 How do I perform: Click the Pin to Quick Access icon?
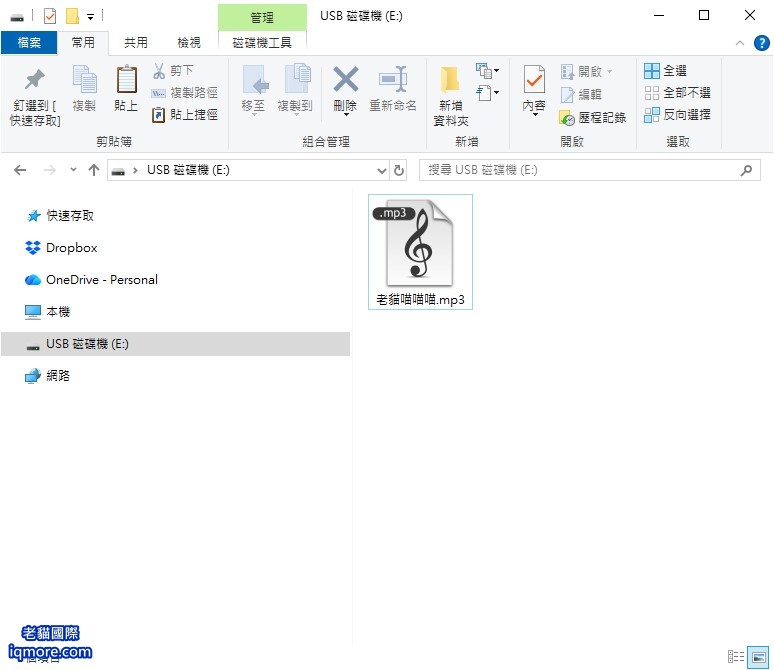pyautogui.click(x=35, y=80)
